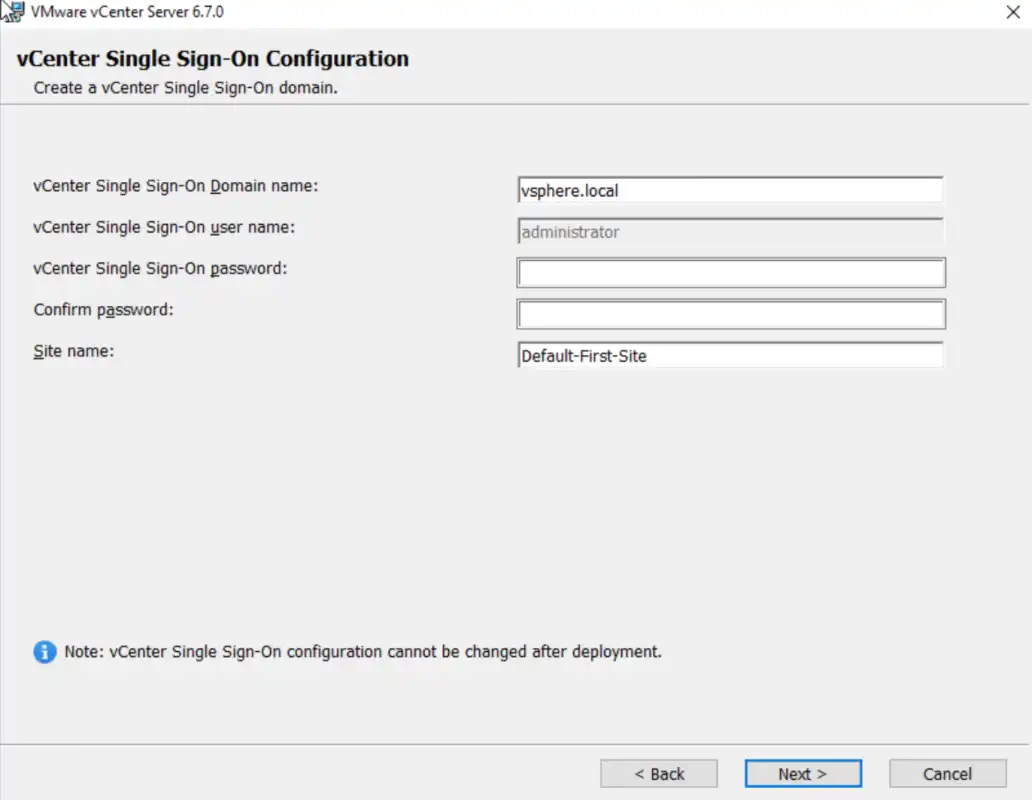Click the 'Site name:' label
Viewport: 1032px width, 800px height.
pyautogui.click(x=74, y=351)
